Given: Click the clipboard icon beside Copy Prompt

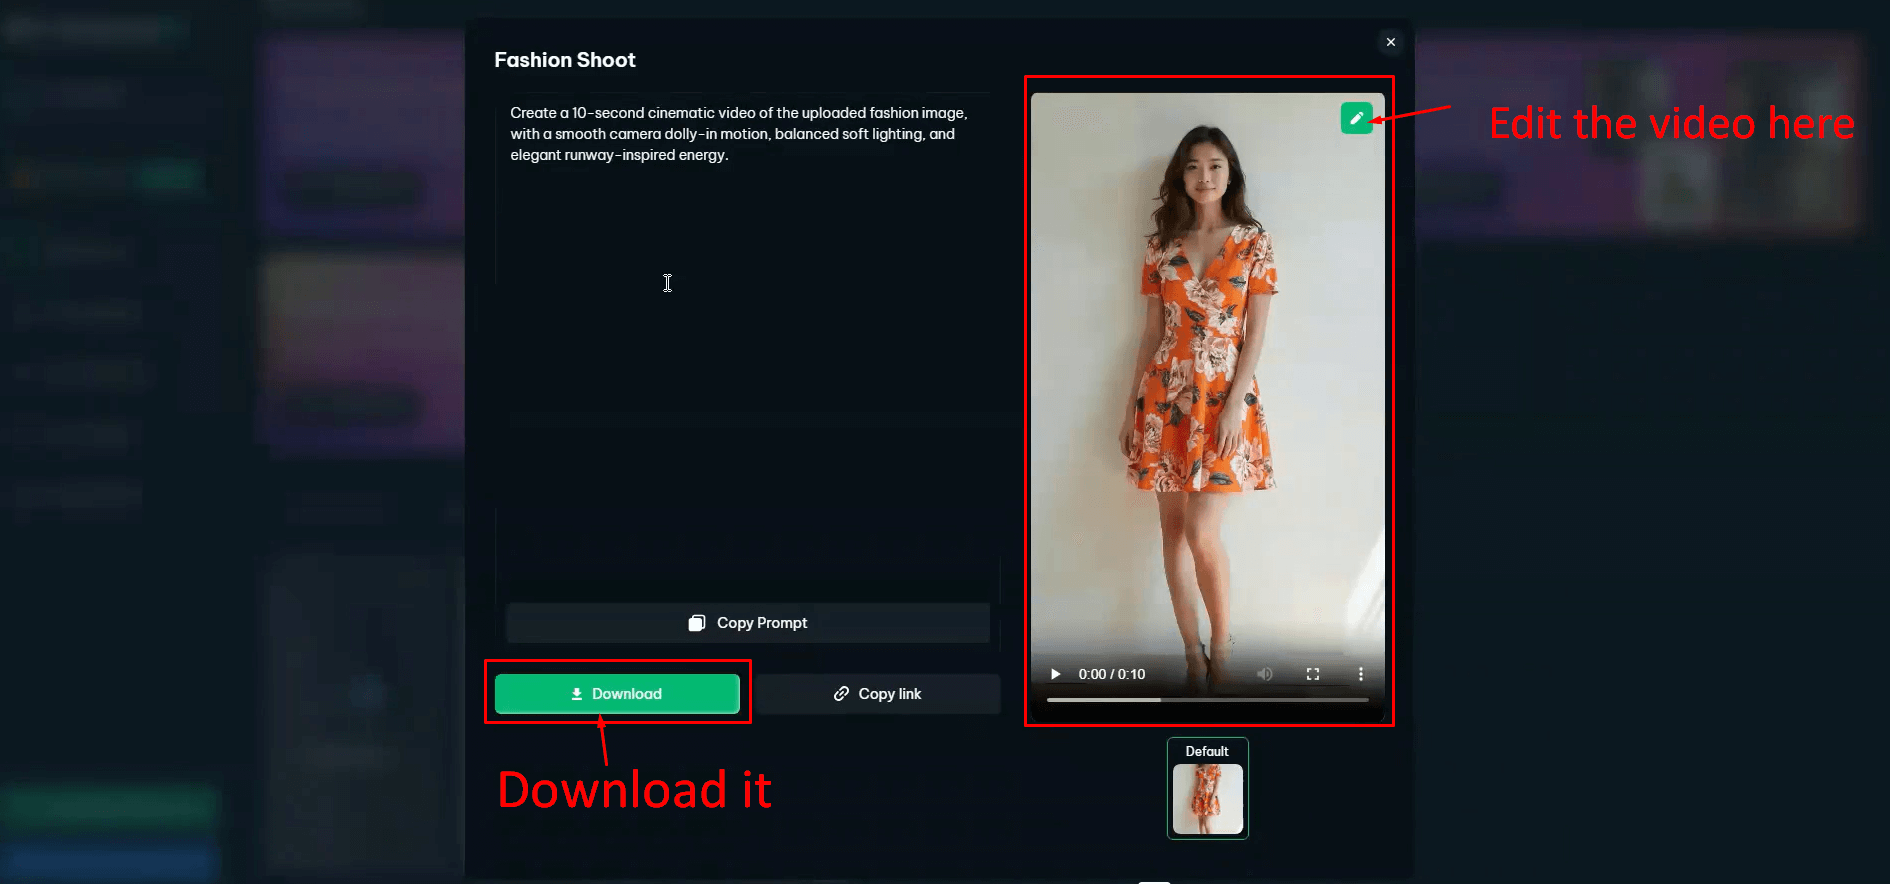Looking at the screenshot, I should [697, 623].
